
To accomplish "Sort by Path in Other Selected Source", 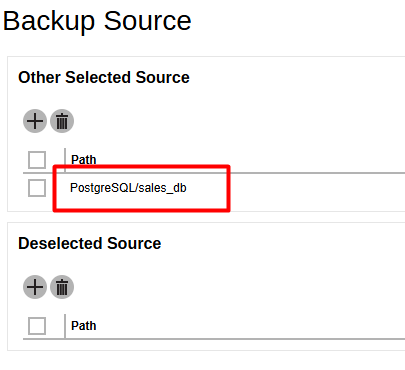I will (84, 160).
